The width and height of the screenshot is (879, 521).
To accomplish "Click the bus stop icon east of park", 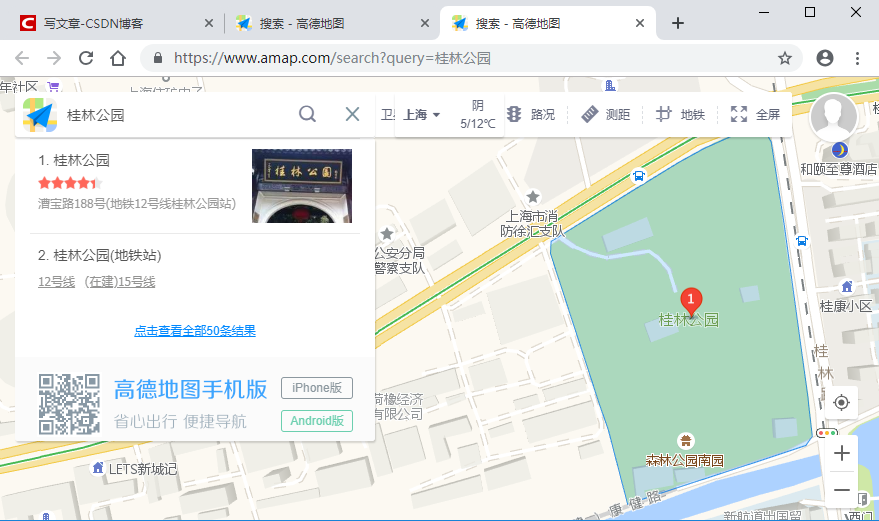I will (x=802, y=241).
